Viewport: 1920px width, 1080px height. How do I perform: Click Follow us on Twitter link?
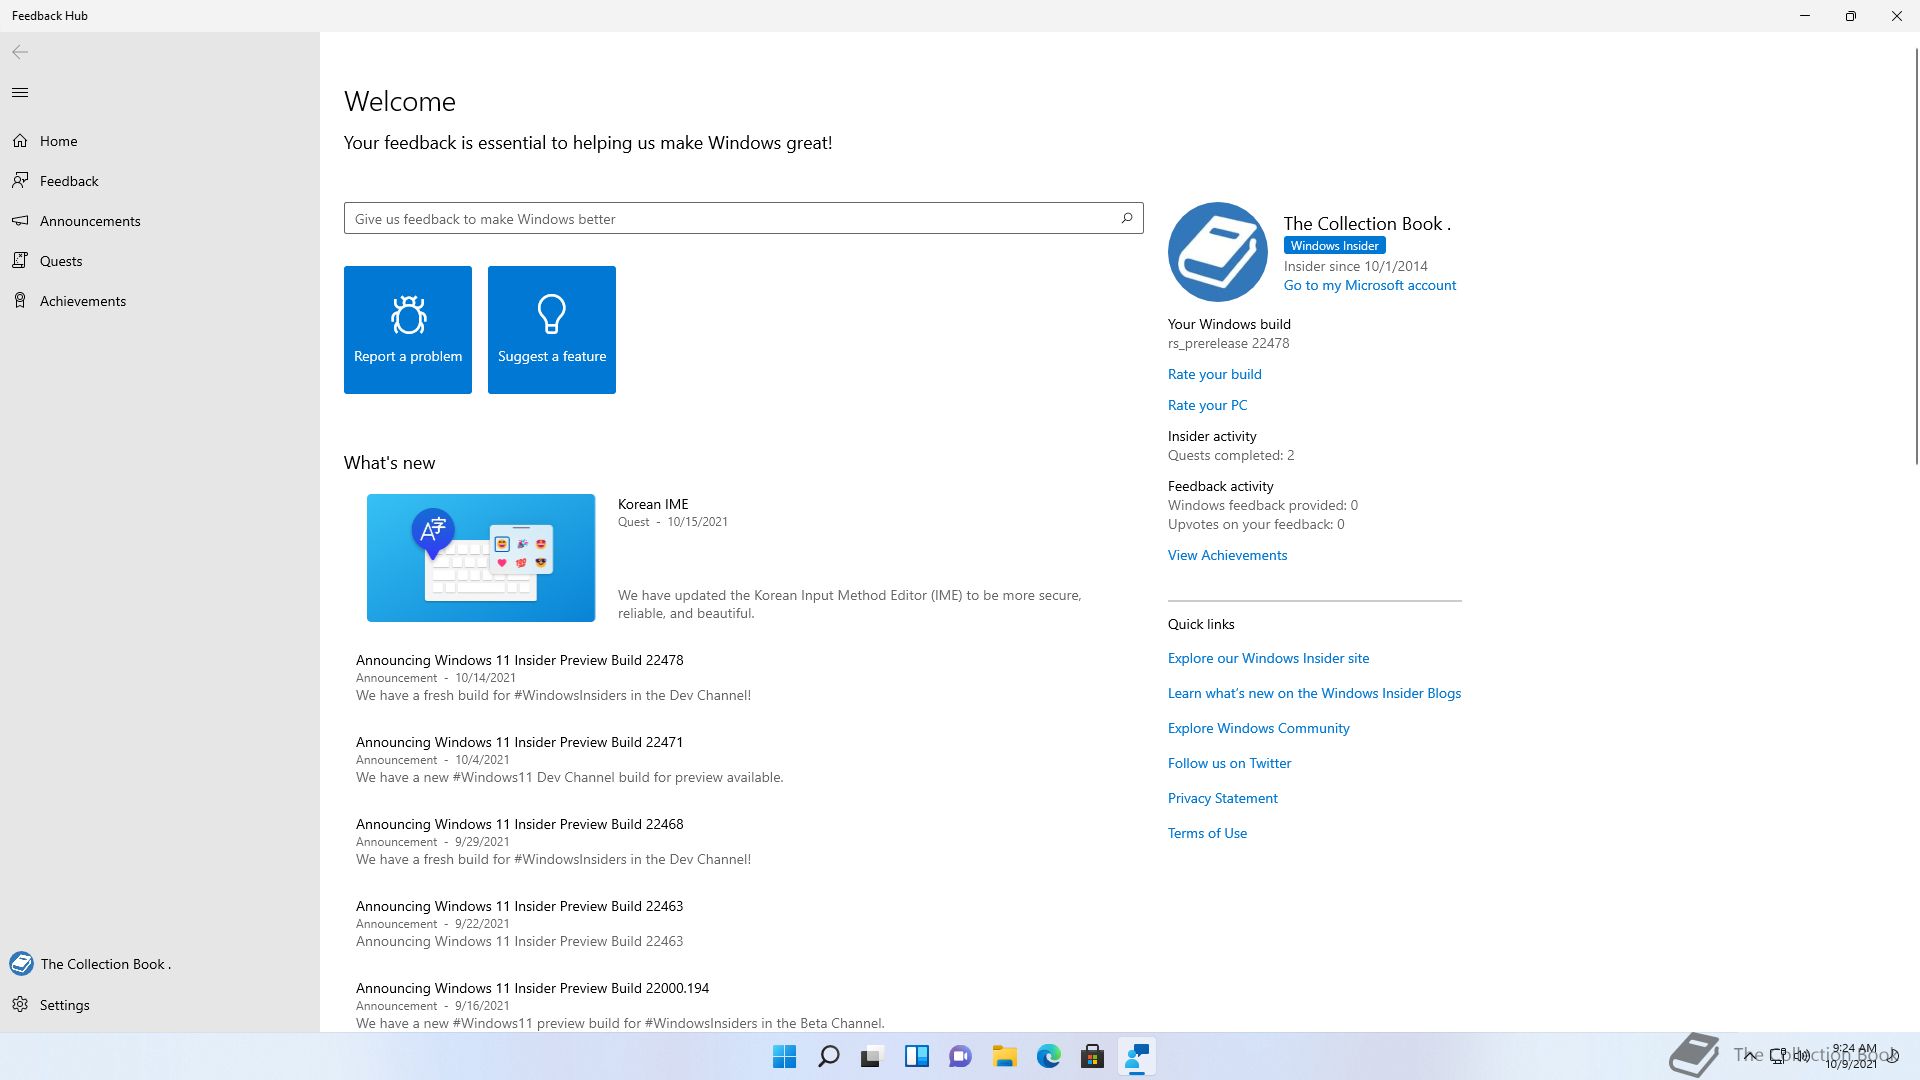(x=1230, y=763)
